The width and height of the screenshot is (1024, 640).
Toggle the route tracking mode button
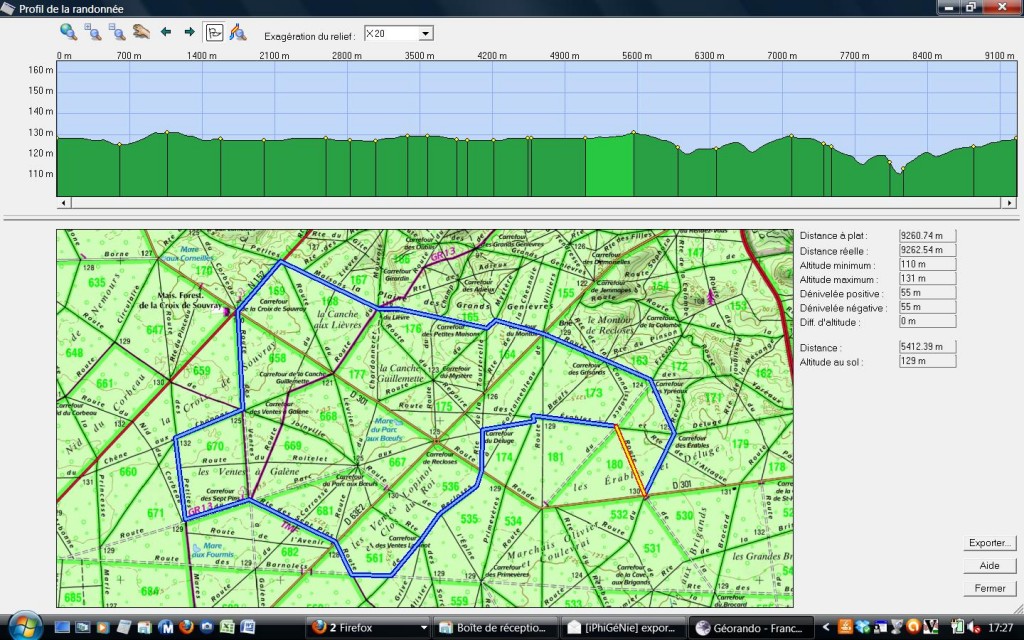(x=214, y=32)
